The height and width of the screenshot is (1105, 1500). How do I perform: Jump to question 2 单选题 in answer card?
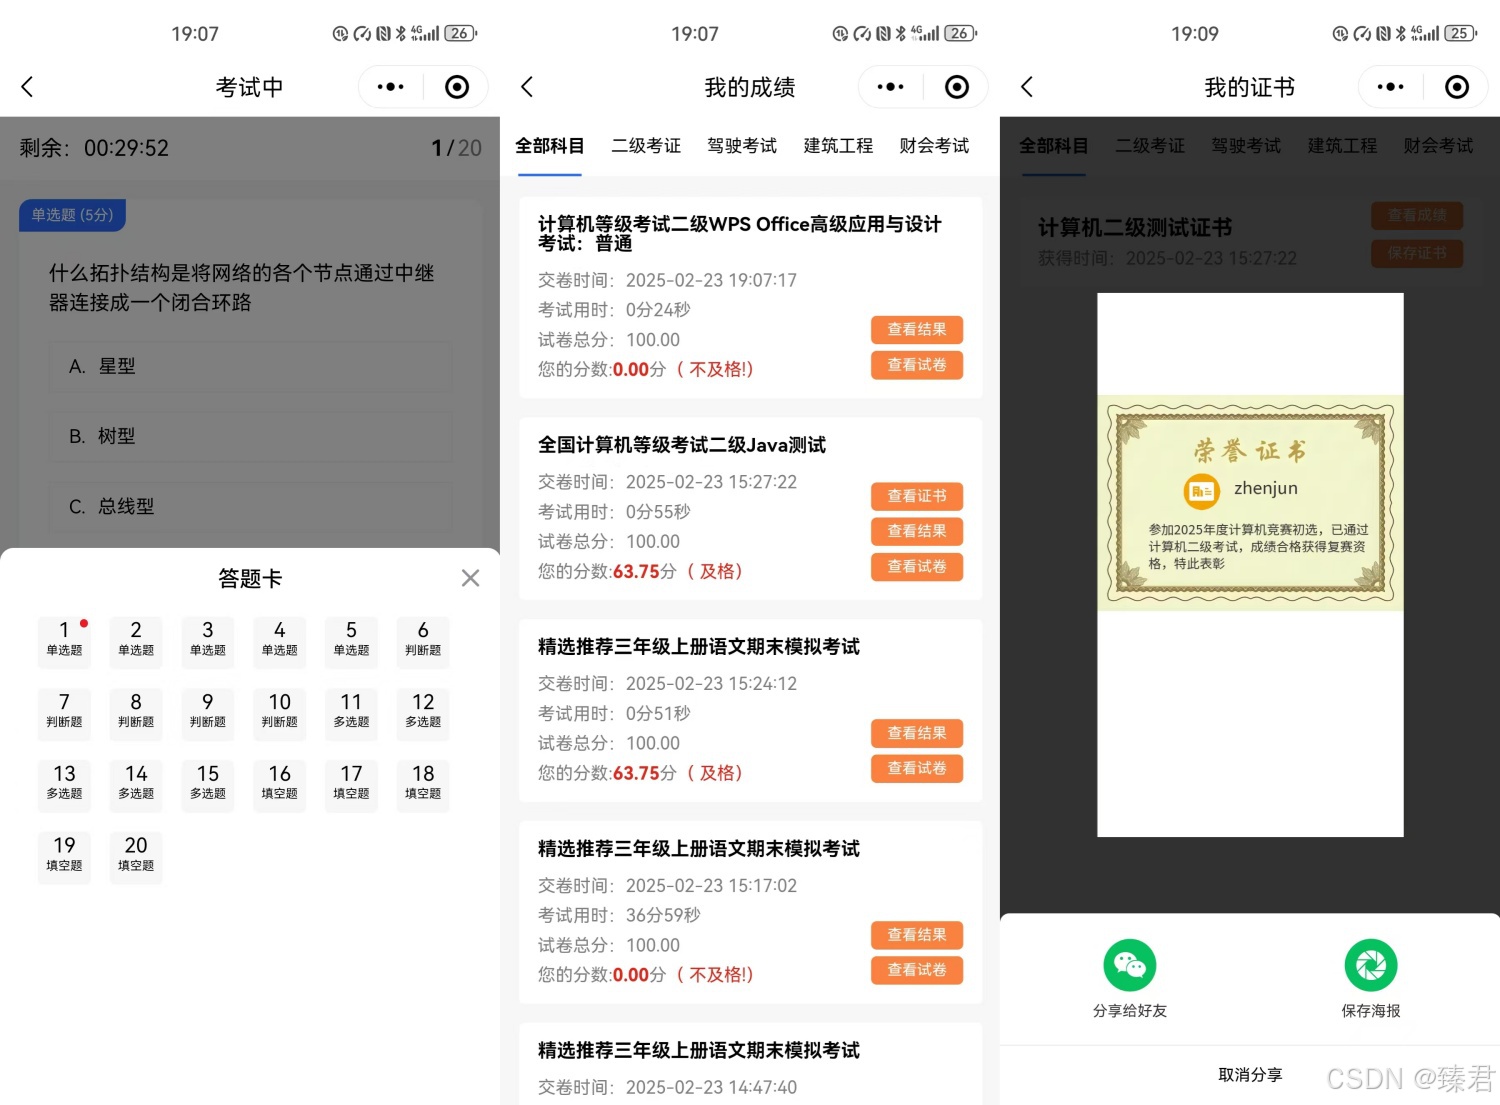click(x=136, y=642)
